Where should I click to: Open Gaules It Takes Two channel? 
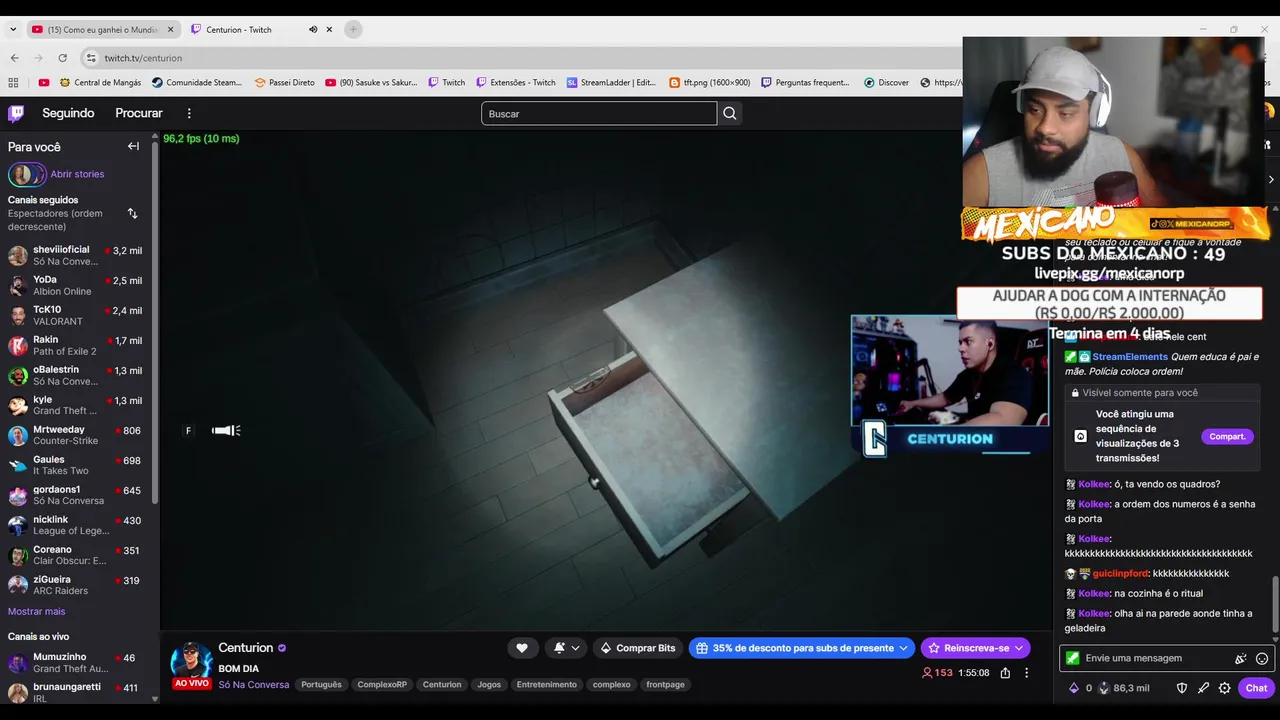76,465
